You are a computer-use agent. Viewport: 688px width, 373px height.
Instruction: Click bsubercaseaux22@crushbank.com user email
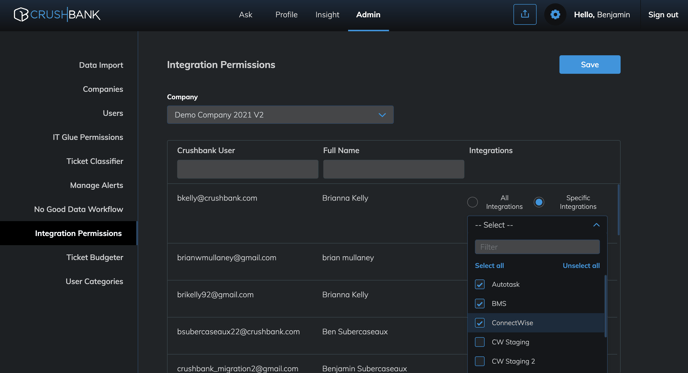(x=238, y=332)
